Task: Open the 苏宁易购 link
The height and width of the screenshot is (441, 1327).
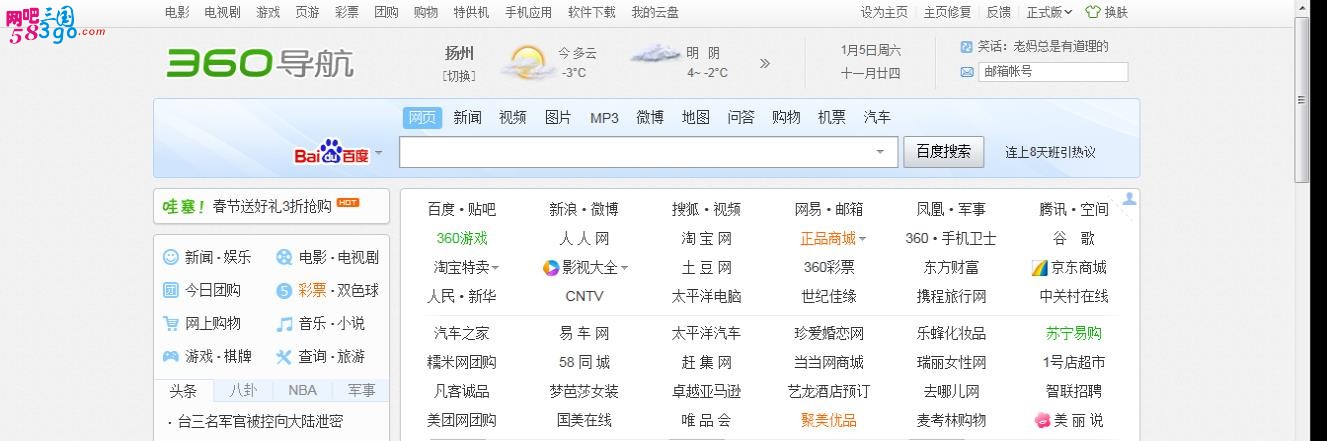Action: click(1073, 333)
